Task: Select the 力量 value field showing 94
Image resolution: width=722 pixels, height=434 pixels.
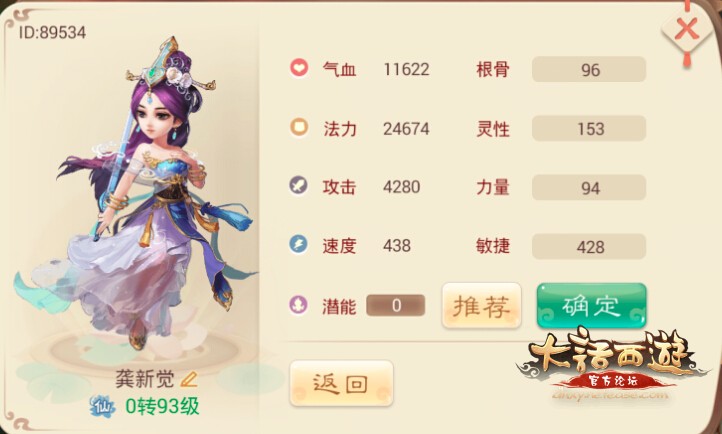Action: tap(589, 187)
